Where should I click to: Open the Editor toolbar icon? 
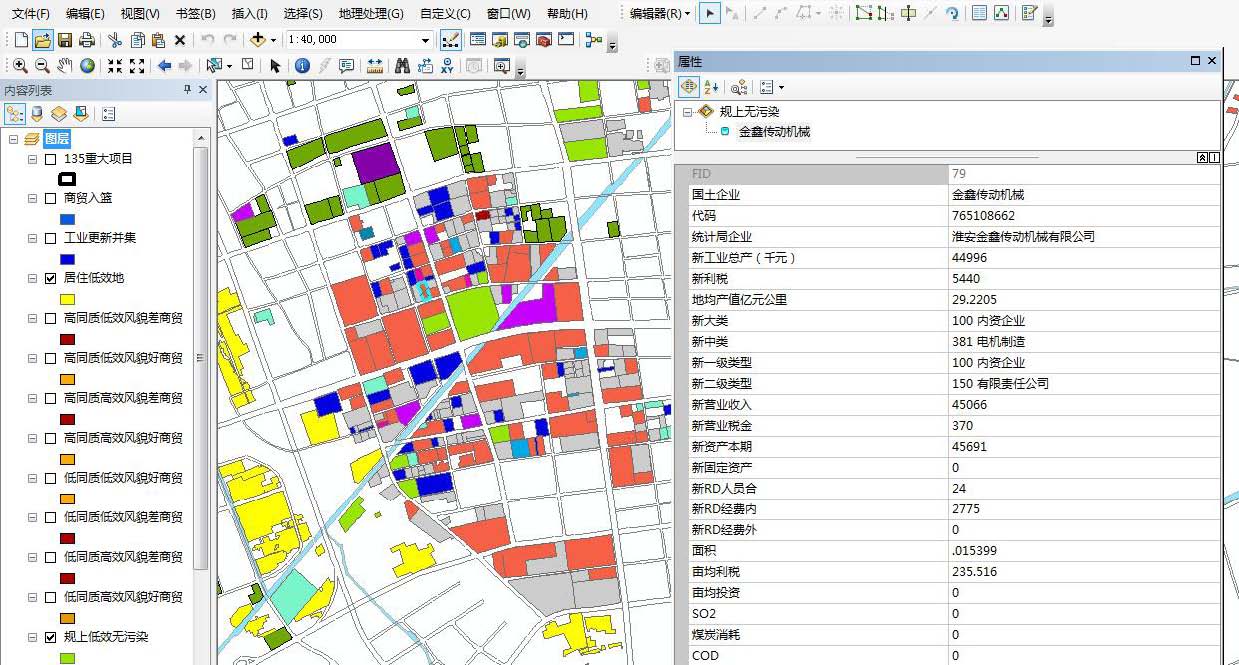pos(450,40)
